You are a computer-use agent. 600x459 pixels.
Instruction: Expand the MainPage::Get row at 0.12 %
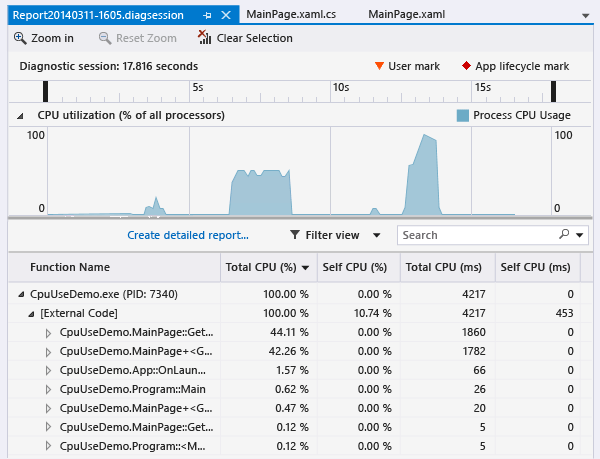[48, 427]
